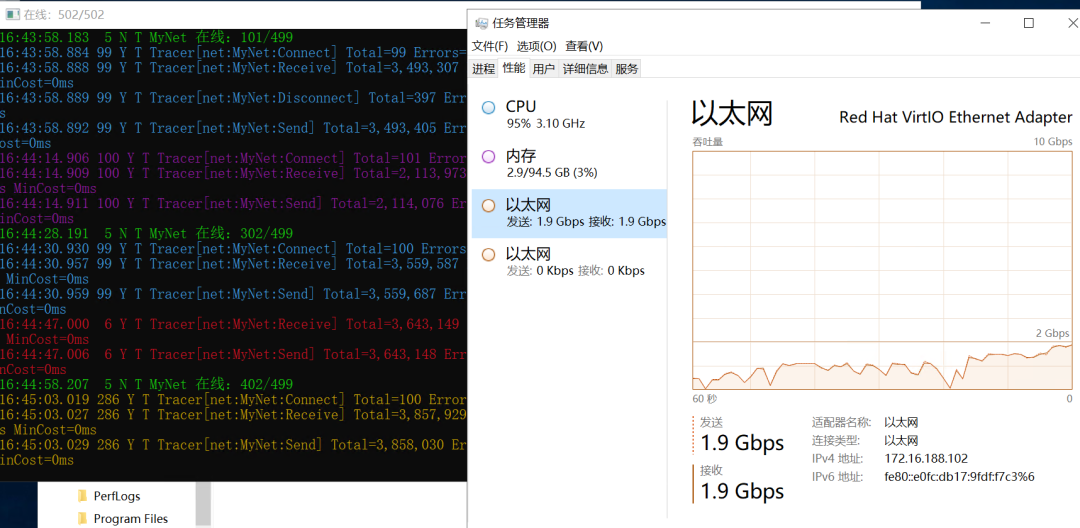The image size is (1080, 528).
Task: Click the console window title icon
Action: (x=12, y=14)
